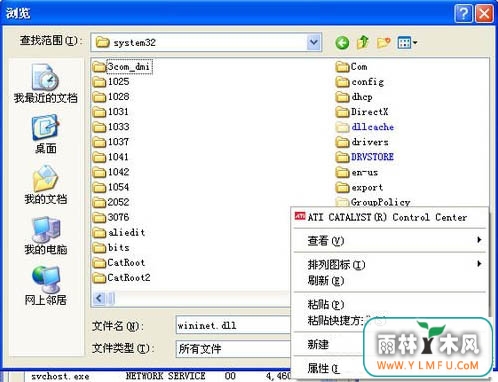Image resolution: width=498 pixels, height=382 pixels.
Task: Select the 1037 folder
Action: pos(111,142)
